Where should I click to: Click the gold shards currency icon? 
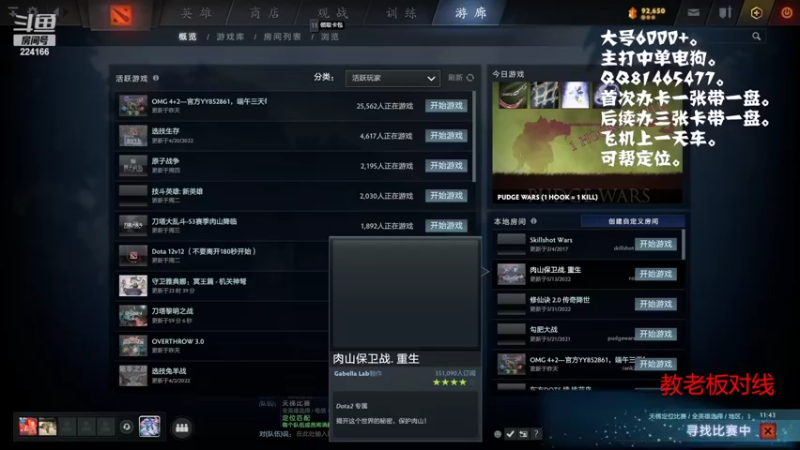coord(633,13)
